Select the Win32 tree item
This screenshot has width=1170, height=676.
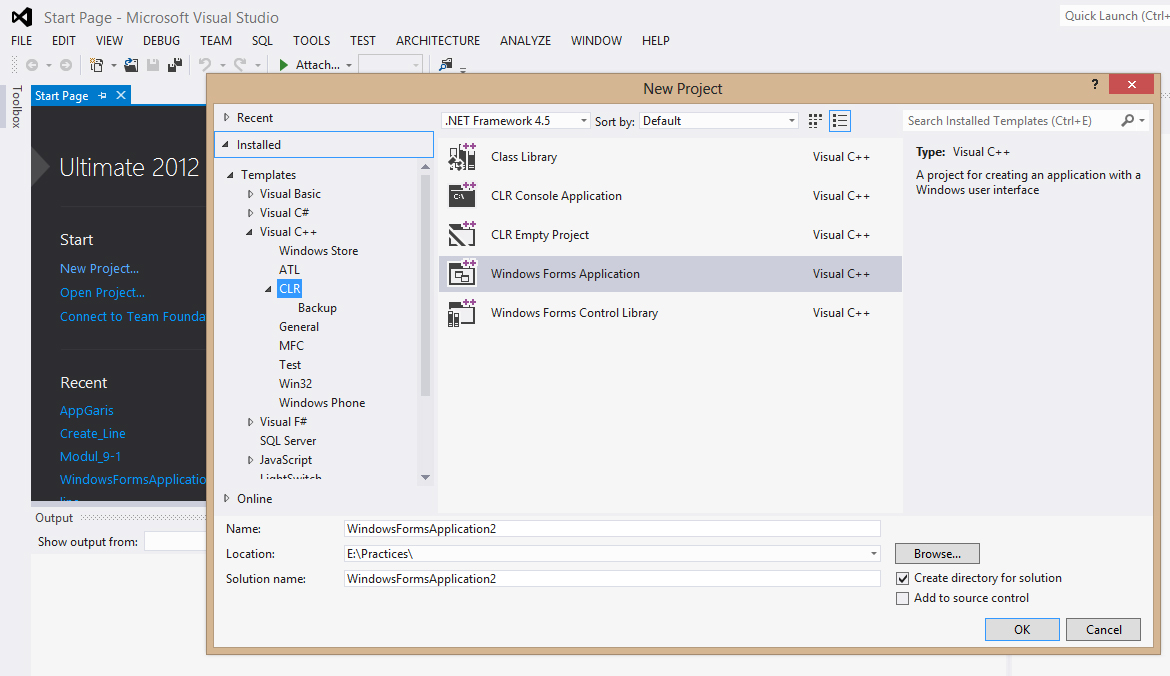tap(295, 384)
